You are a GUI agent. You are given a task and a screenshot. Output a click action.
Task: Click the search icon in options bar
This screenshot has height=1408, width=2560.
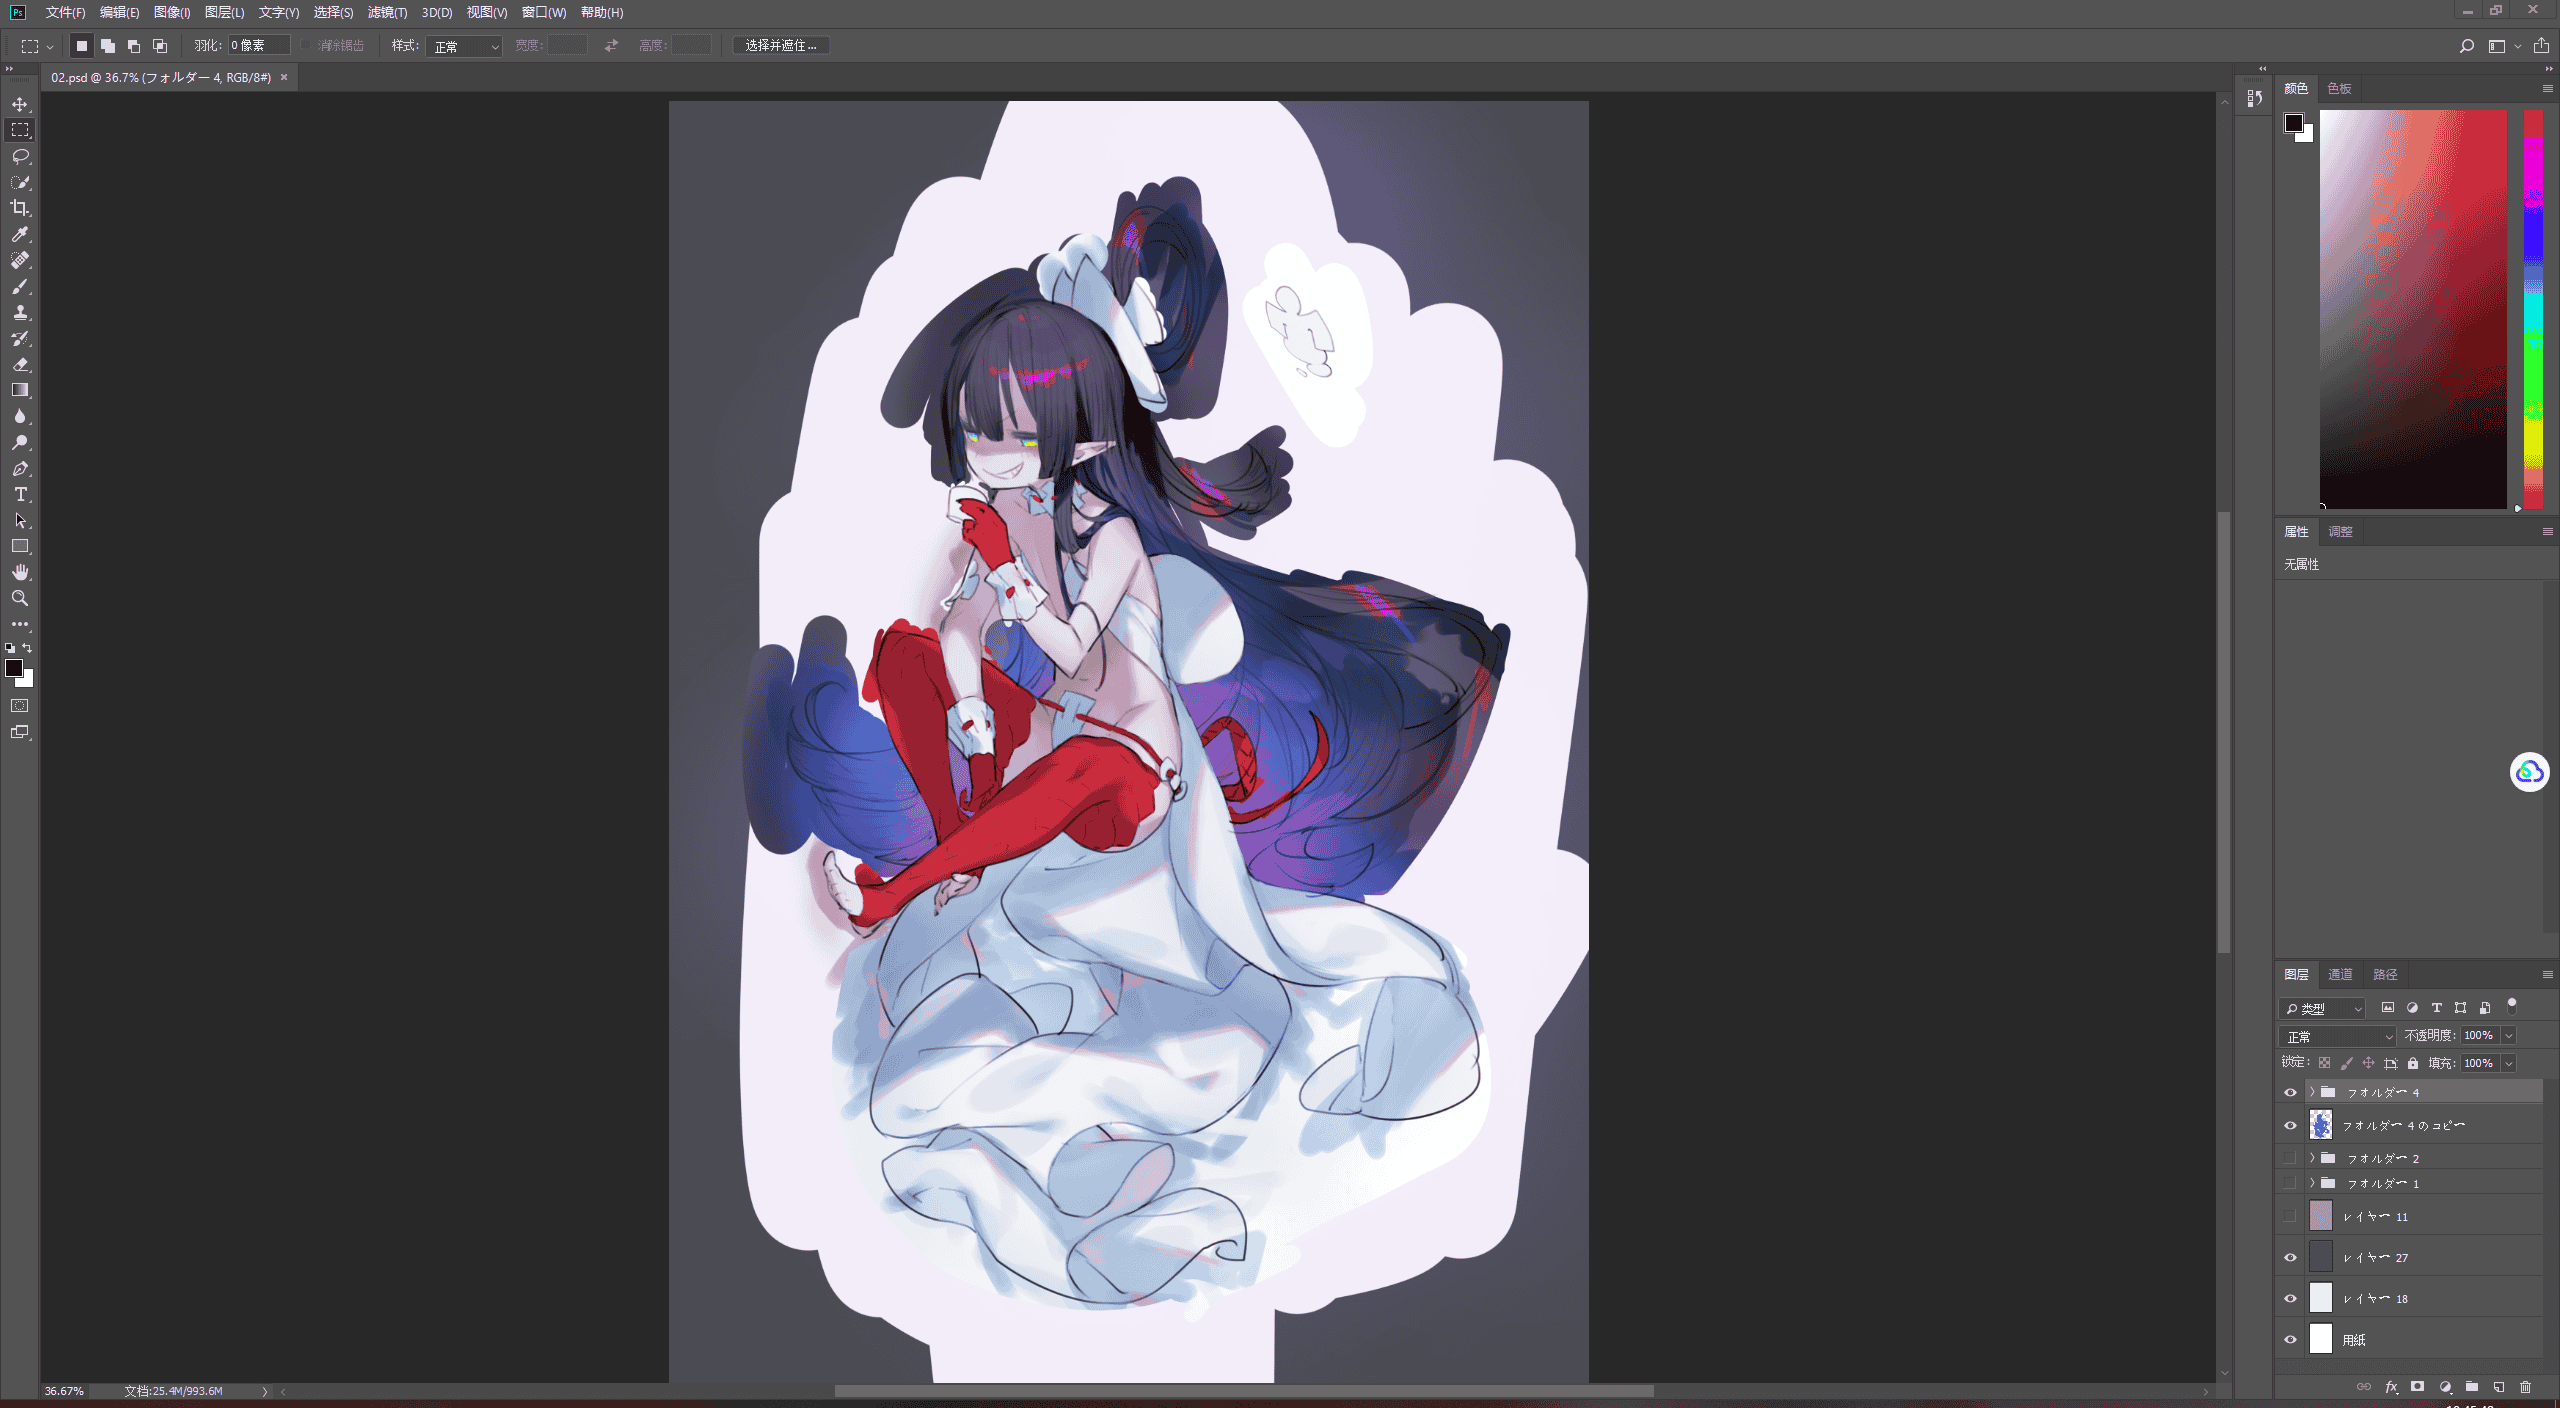click(2466, 46)
